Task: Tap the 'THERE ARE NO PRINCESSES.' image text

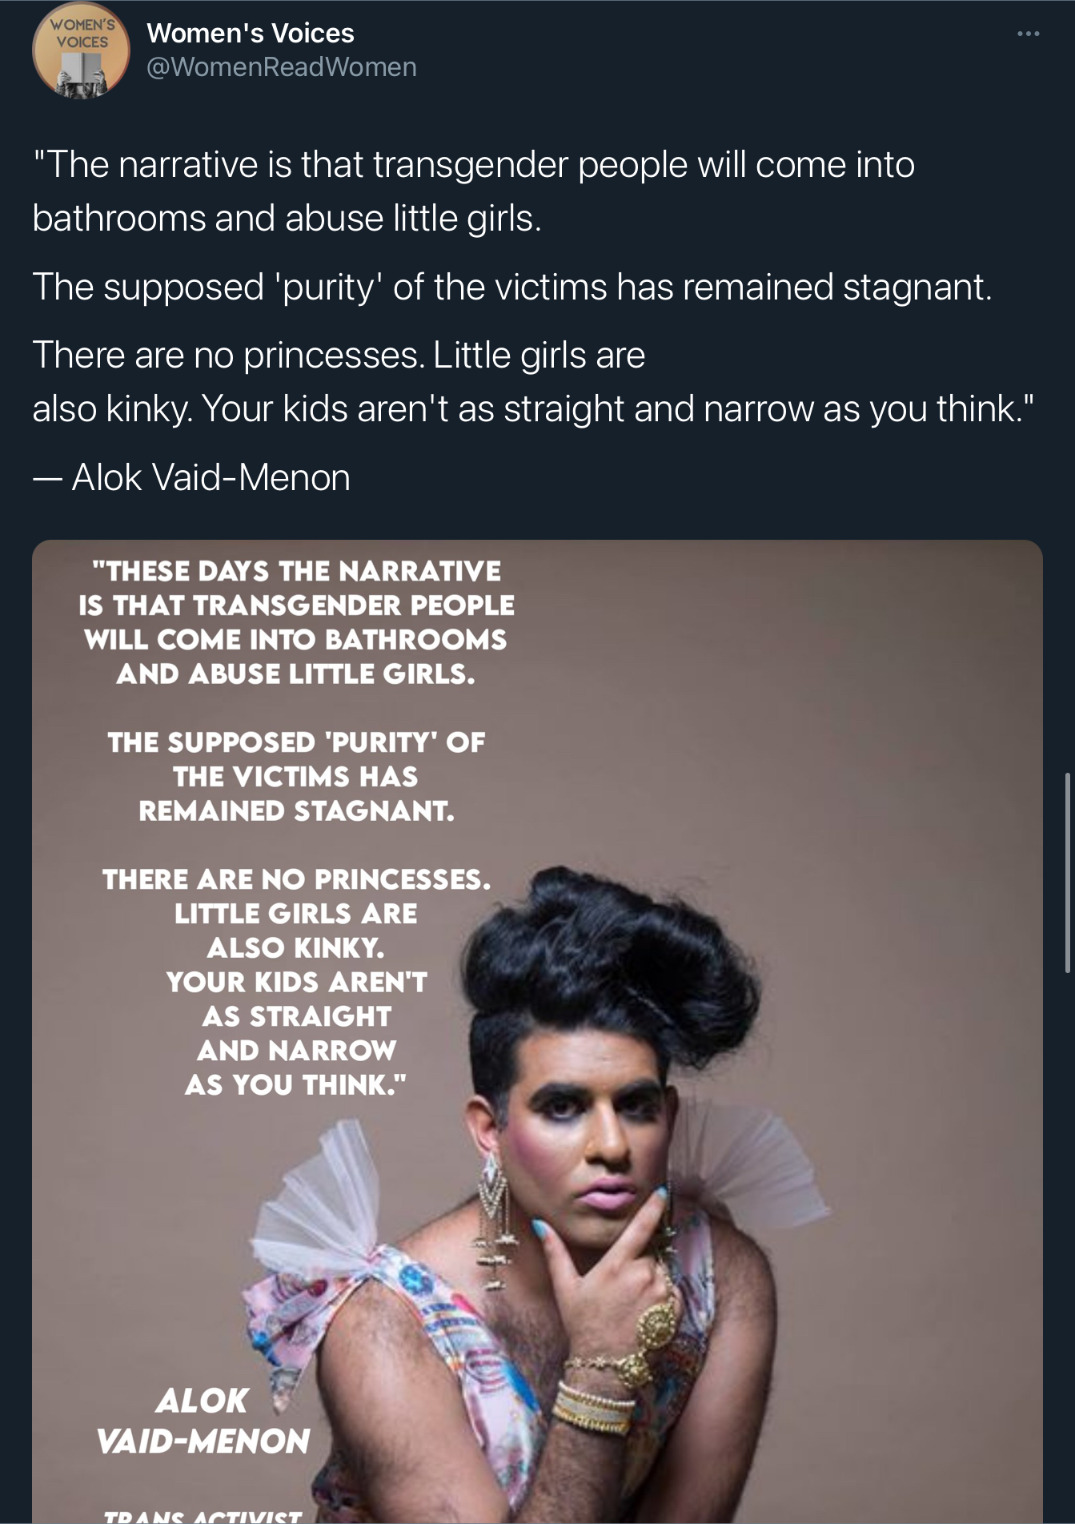Action: click(297, 880)
